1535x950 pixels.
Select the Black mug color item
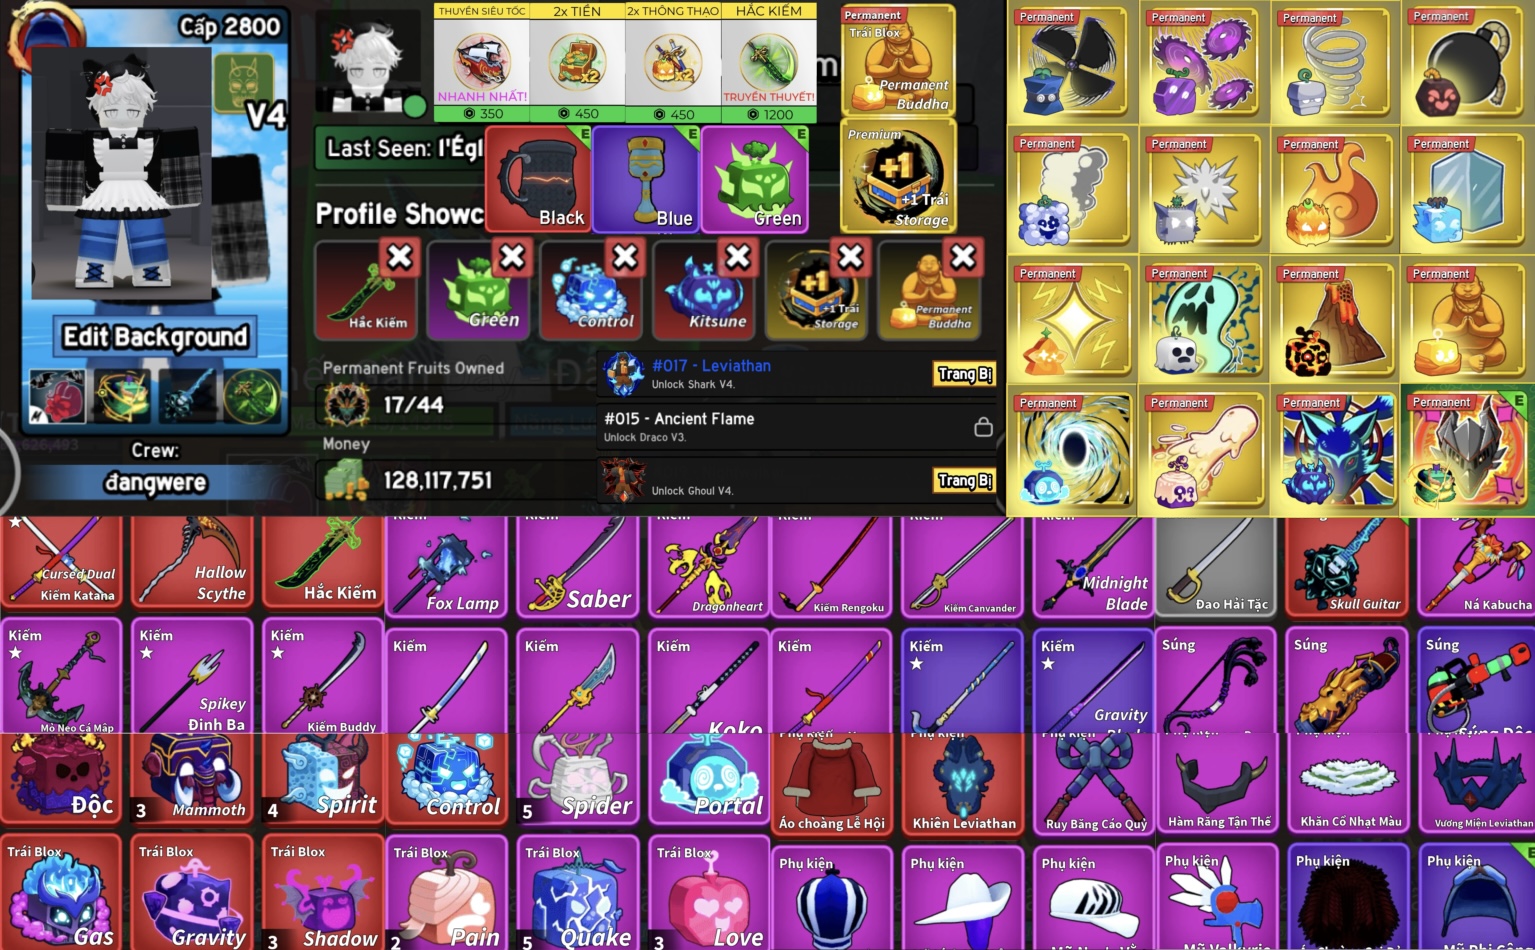click(x=538, y=179)
